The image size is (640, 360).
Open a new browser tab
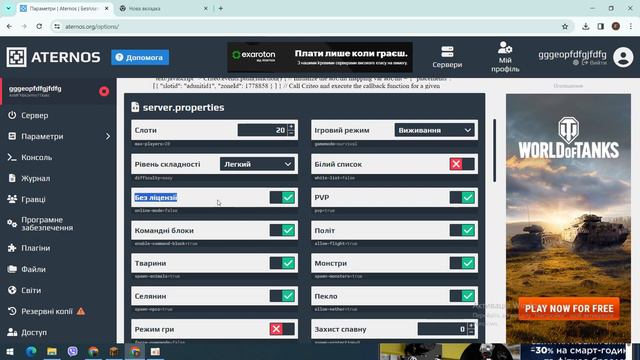(220, 8)
